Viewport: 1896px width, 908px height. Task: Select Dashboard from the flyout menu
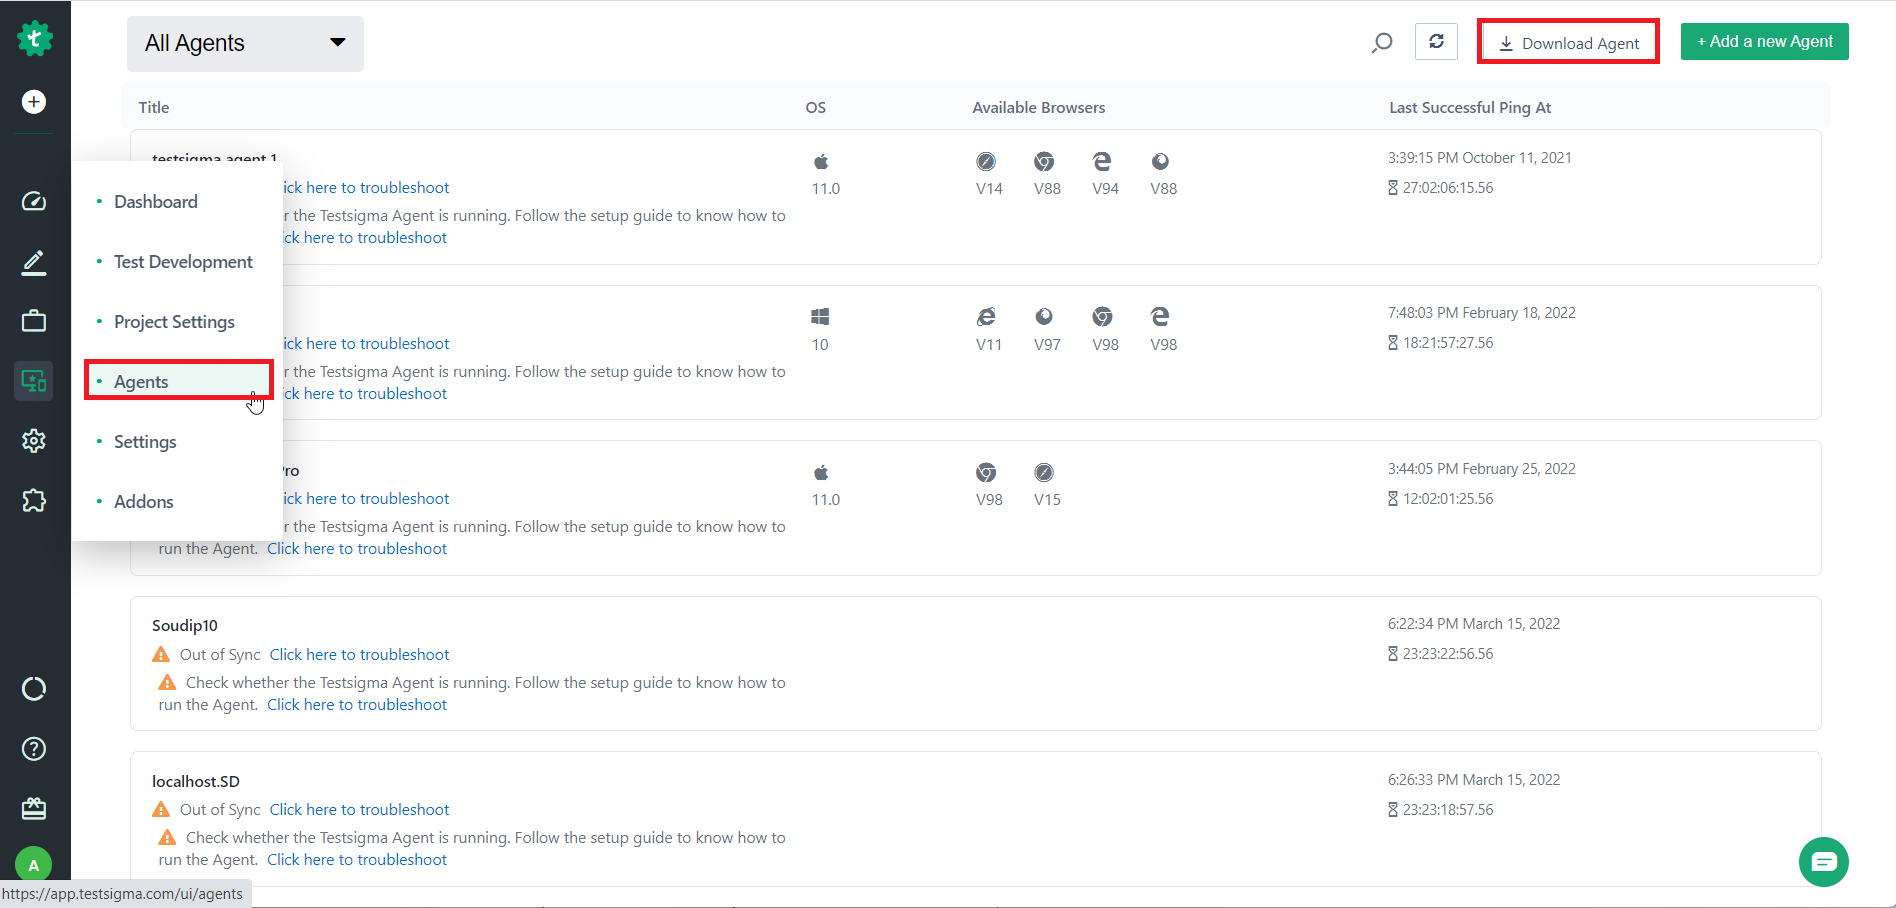(x=156, y=202)
